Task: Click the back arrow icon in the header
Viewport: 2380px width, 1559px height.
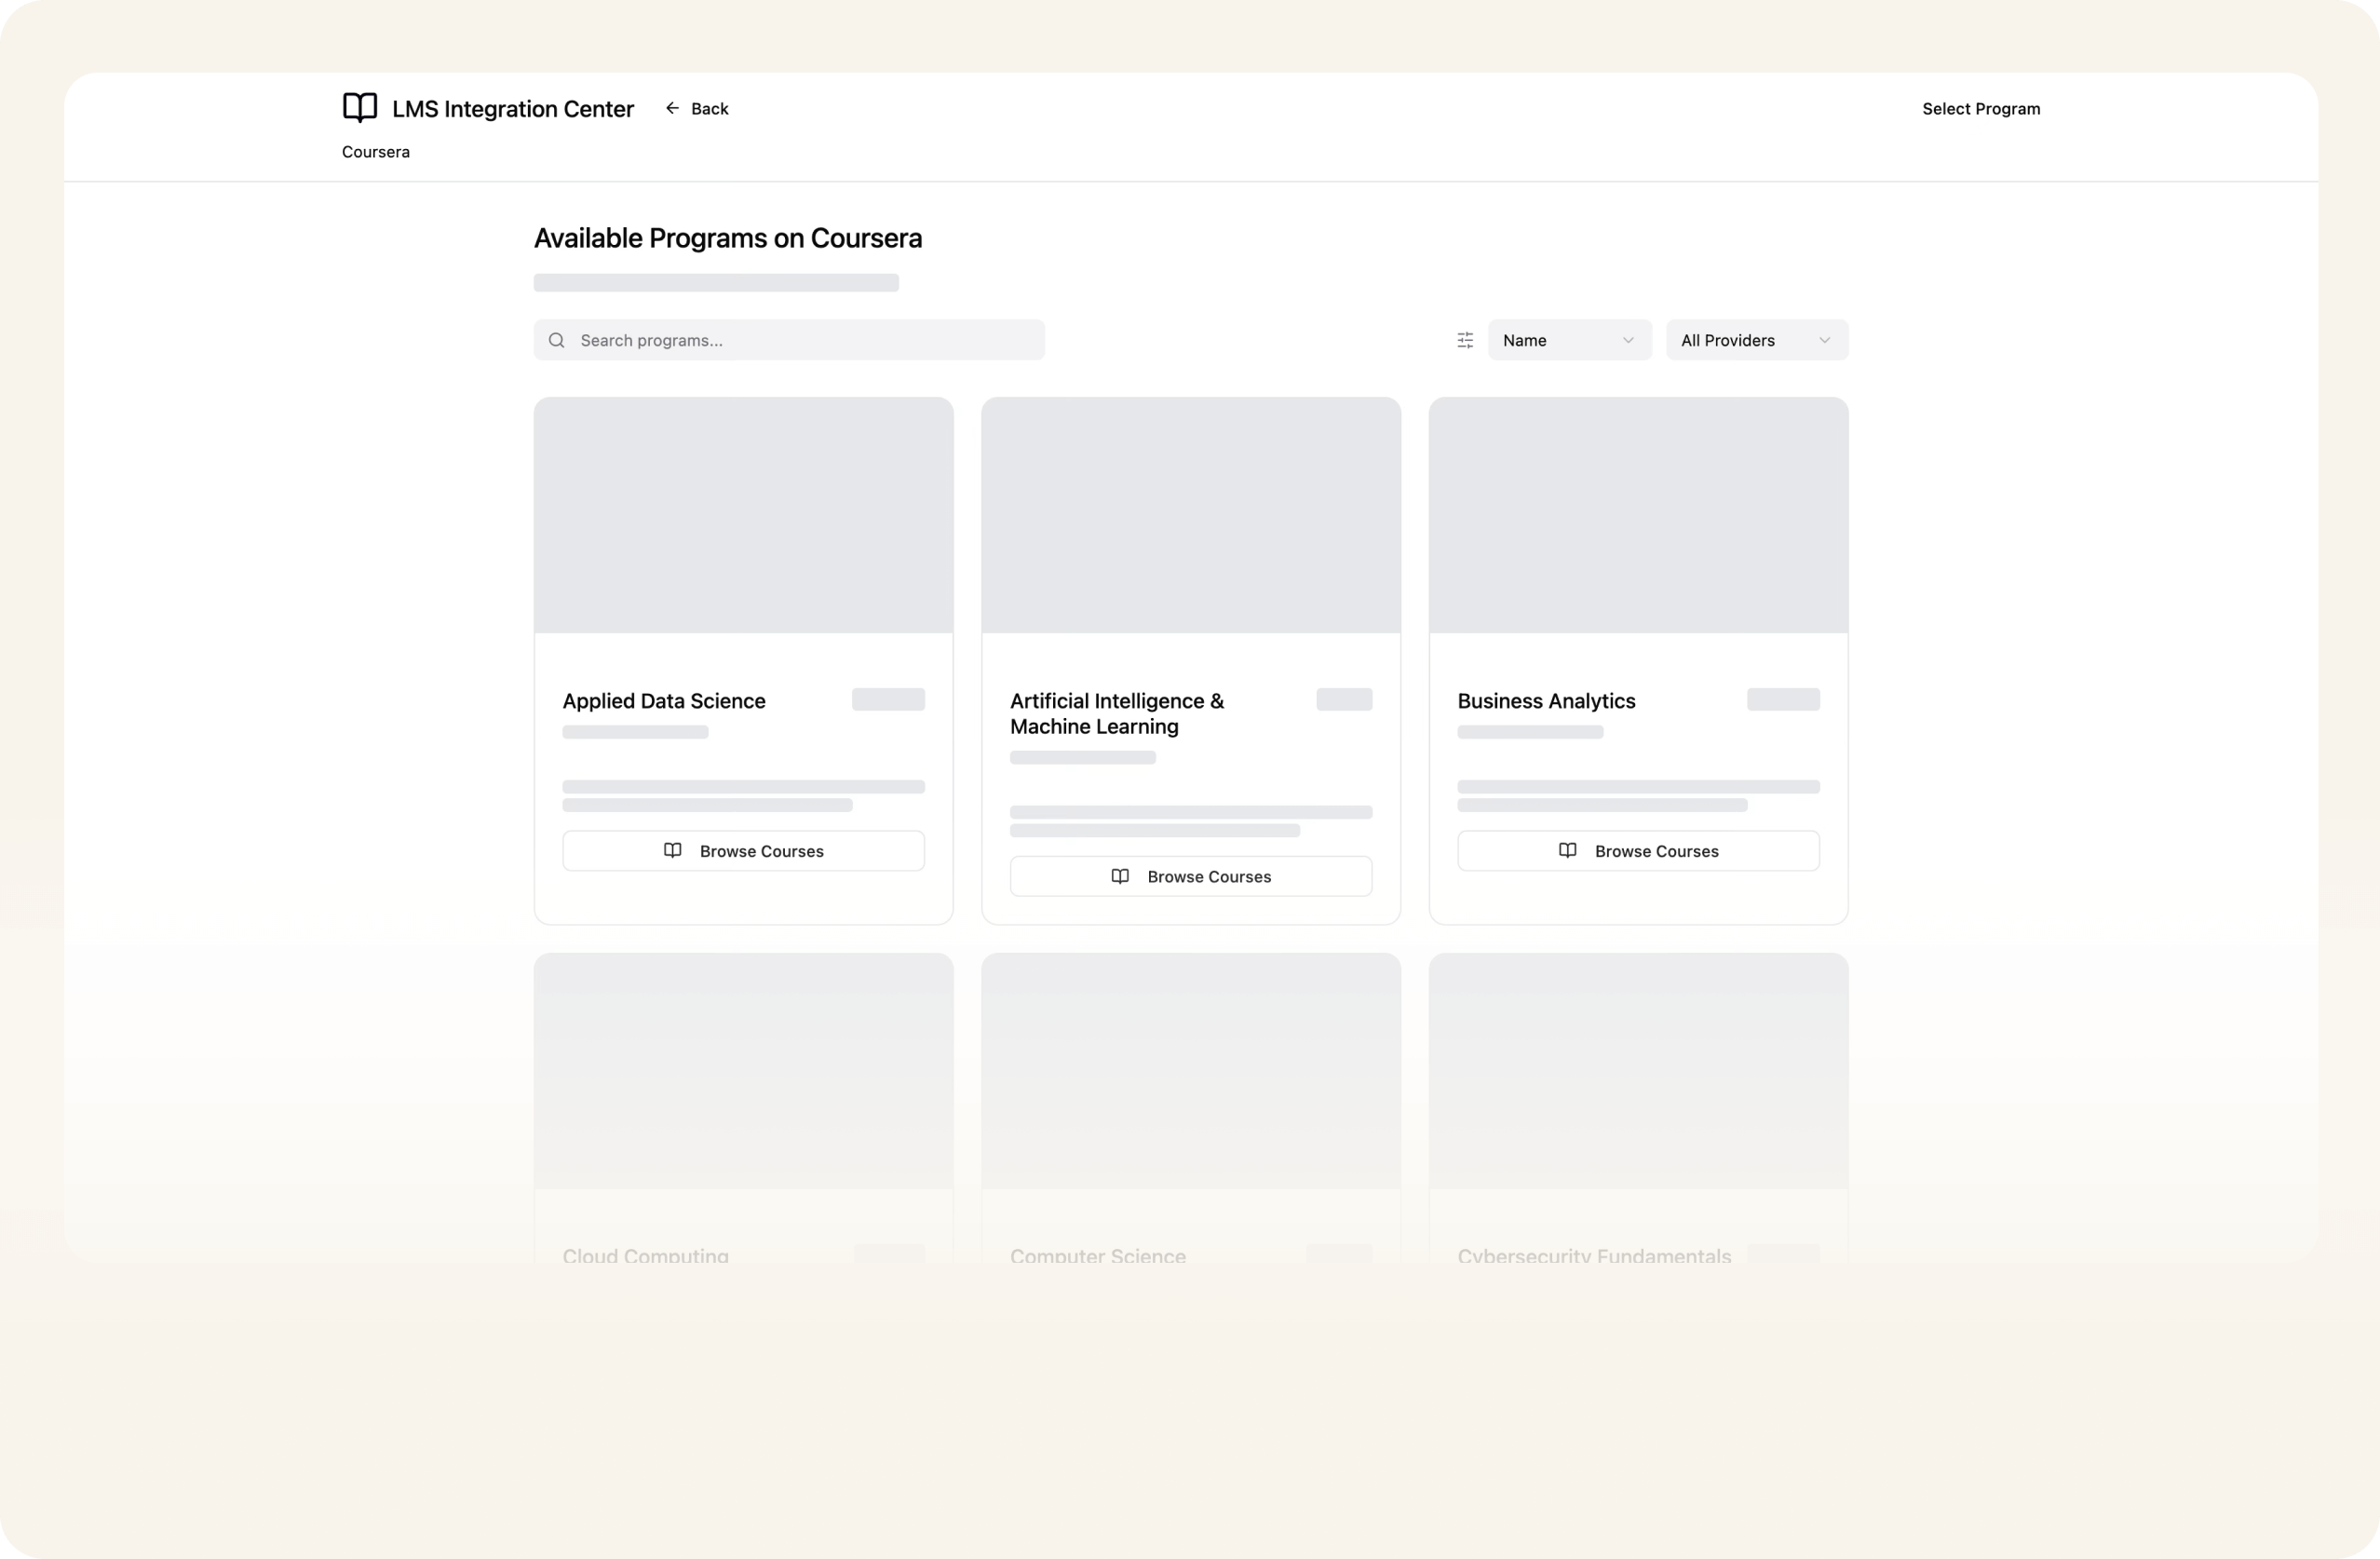Action: 670,108
